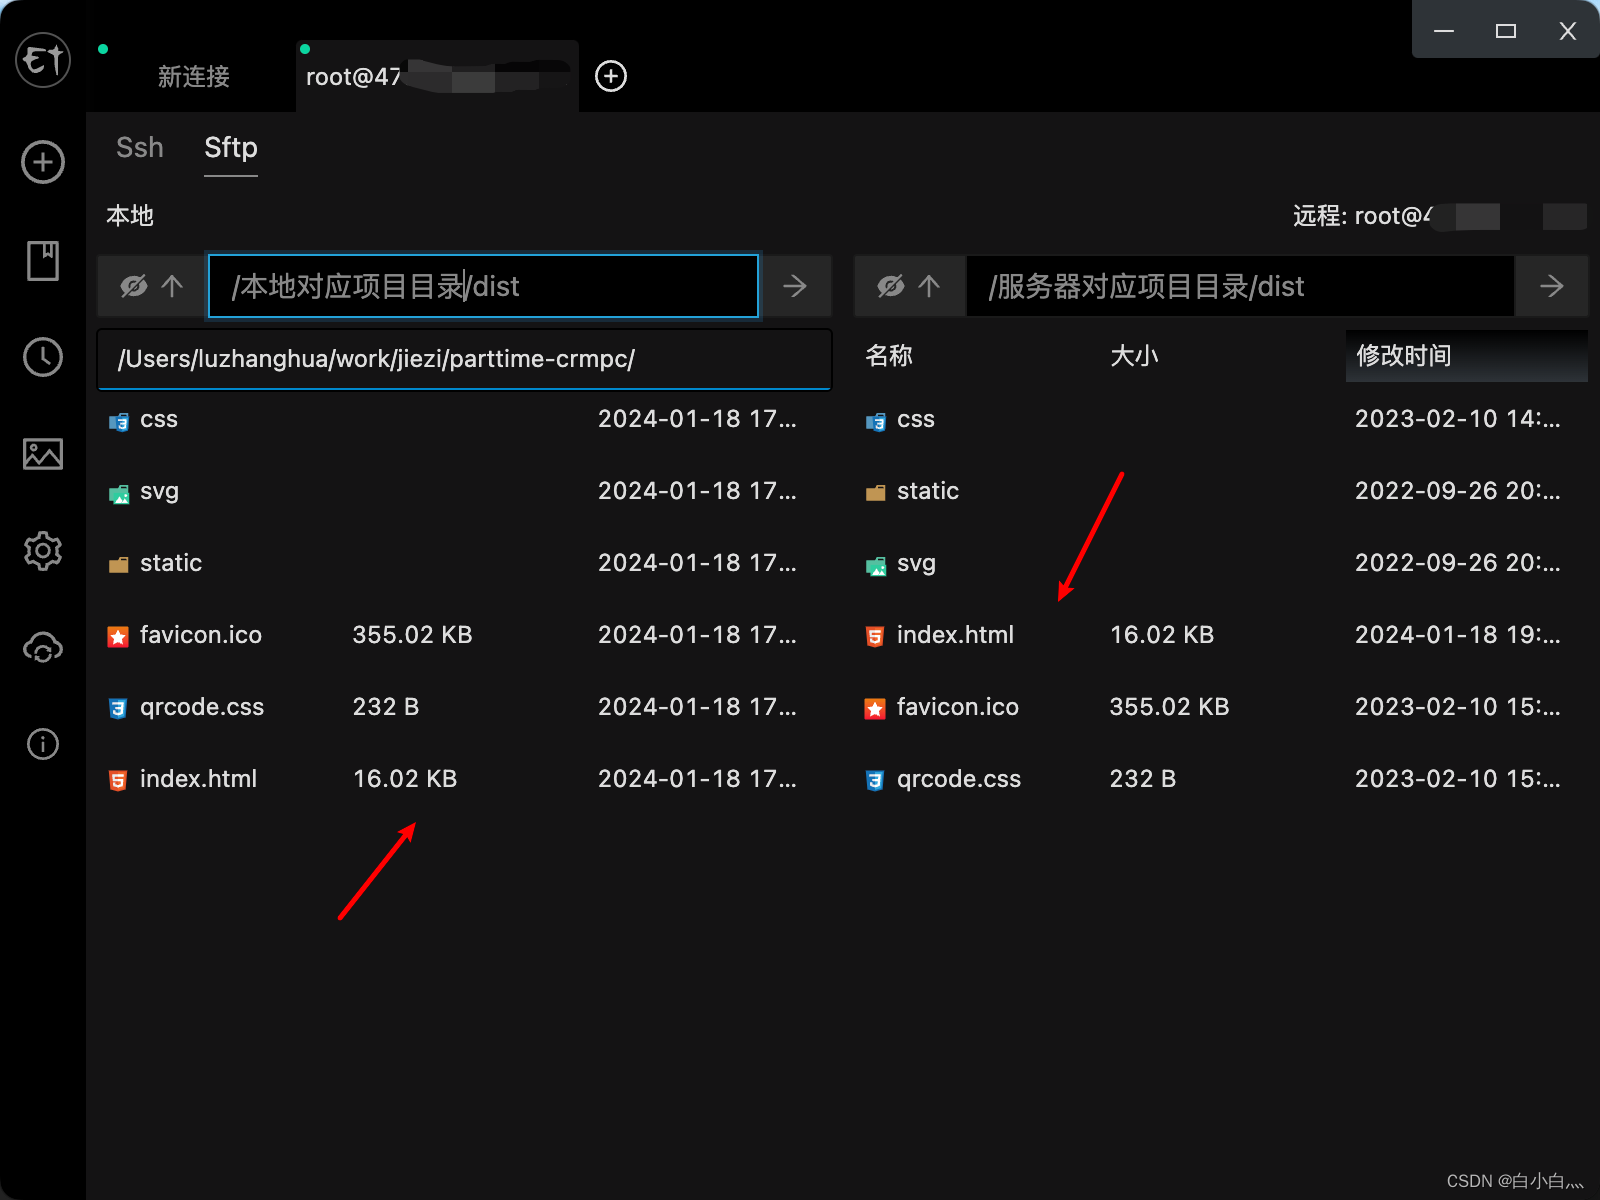Sort remote files by 大小 column

point(1134,355)
